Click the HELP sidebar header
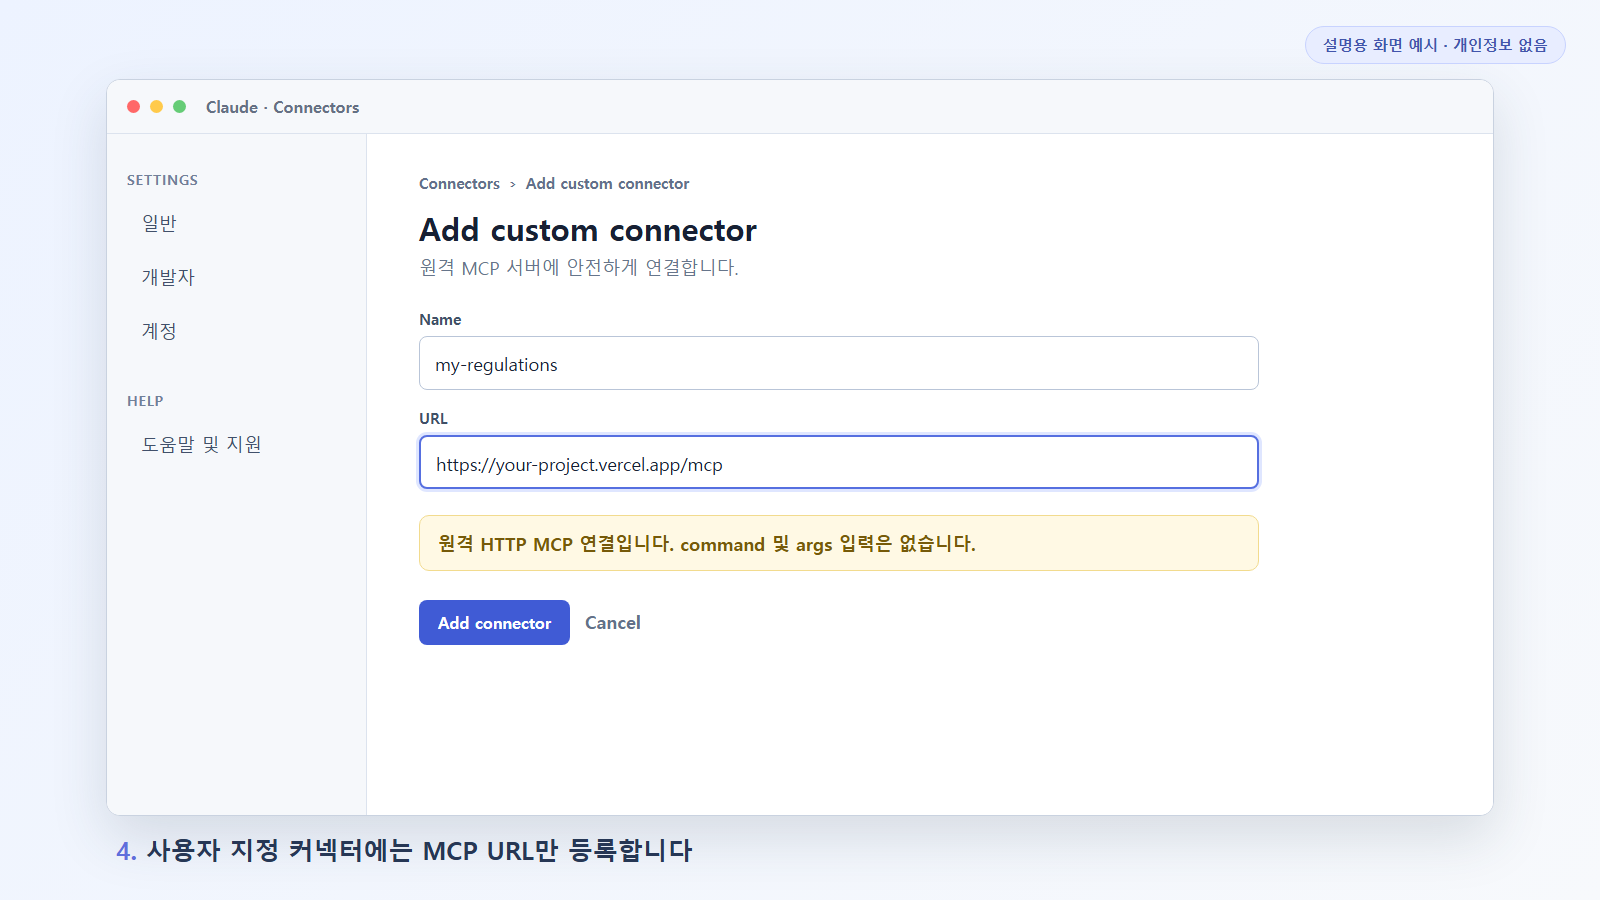This screenshot has height=900, width=1600. click(145, 401)
